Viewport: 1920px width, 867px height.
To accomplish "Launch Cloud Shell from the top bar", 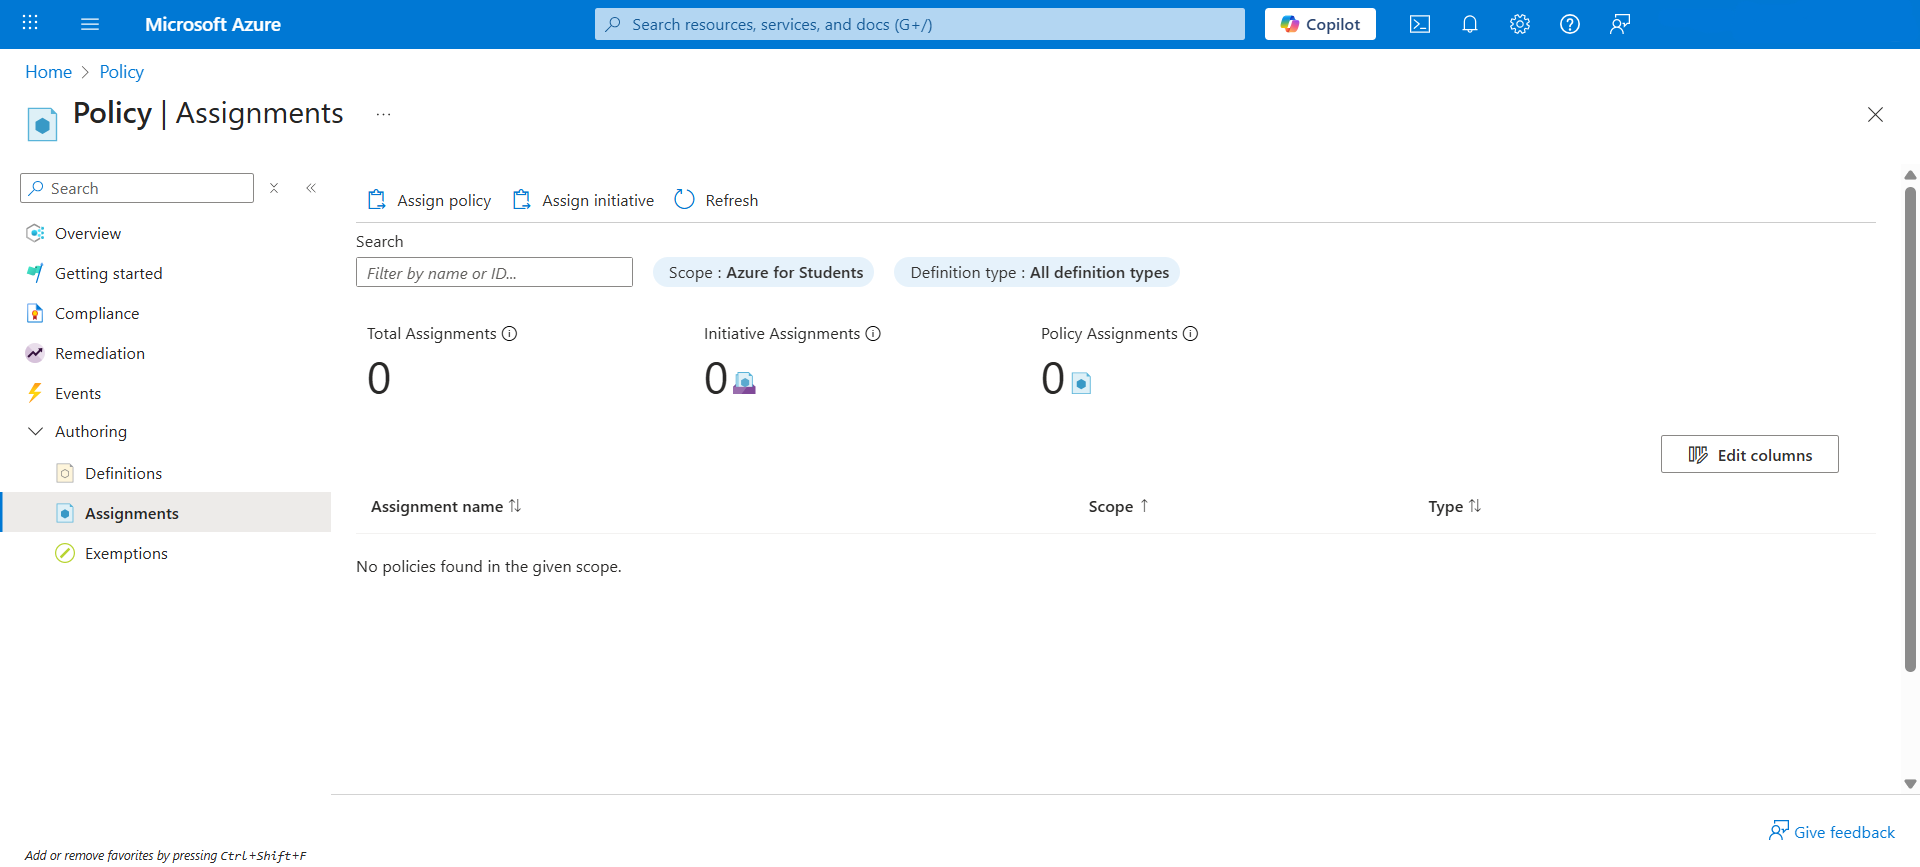I will coord(1420,24).
